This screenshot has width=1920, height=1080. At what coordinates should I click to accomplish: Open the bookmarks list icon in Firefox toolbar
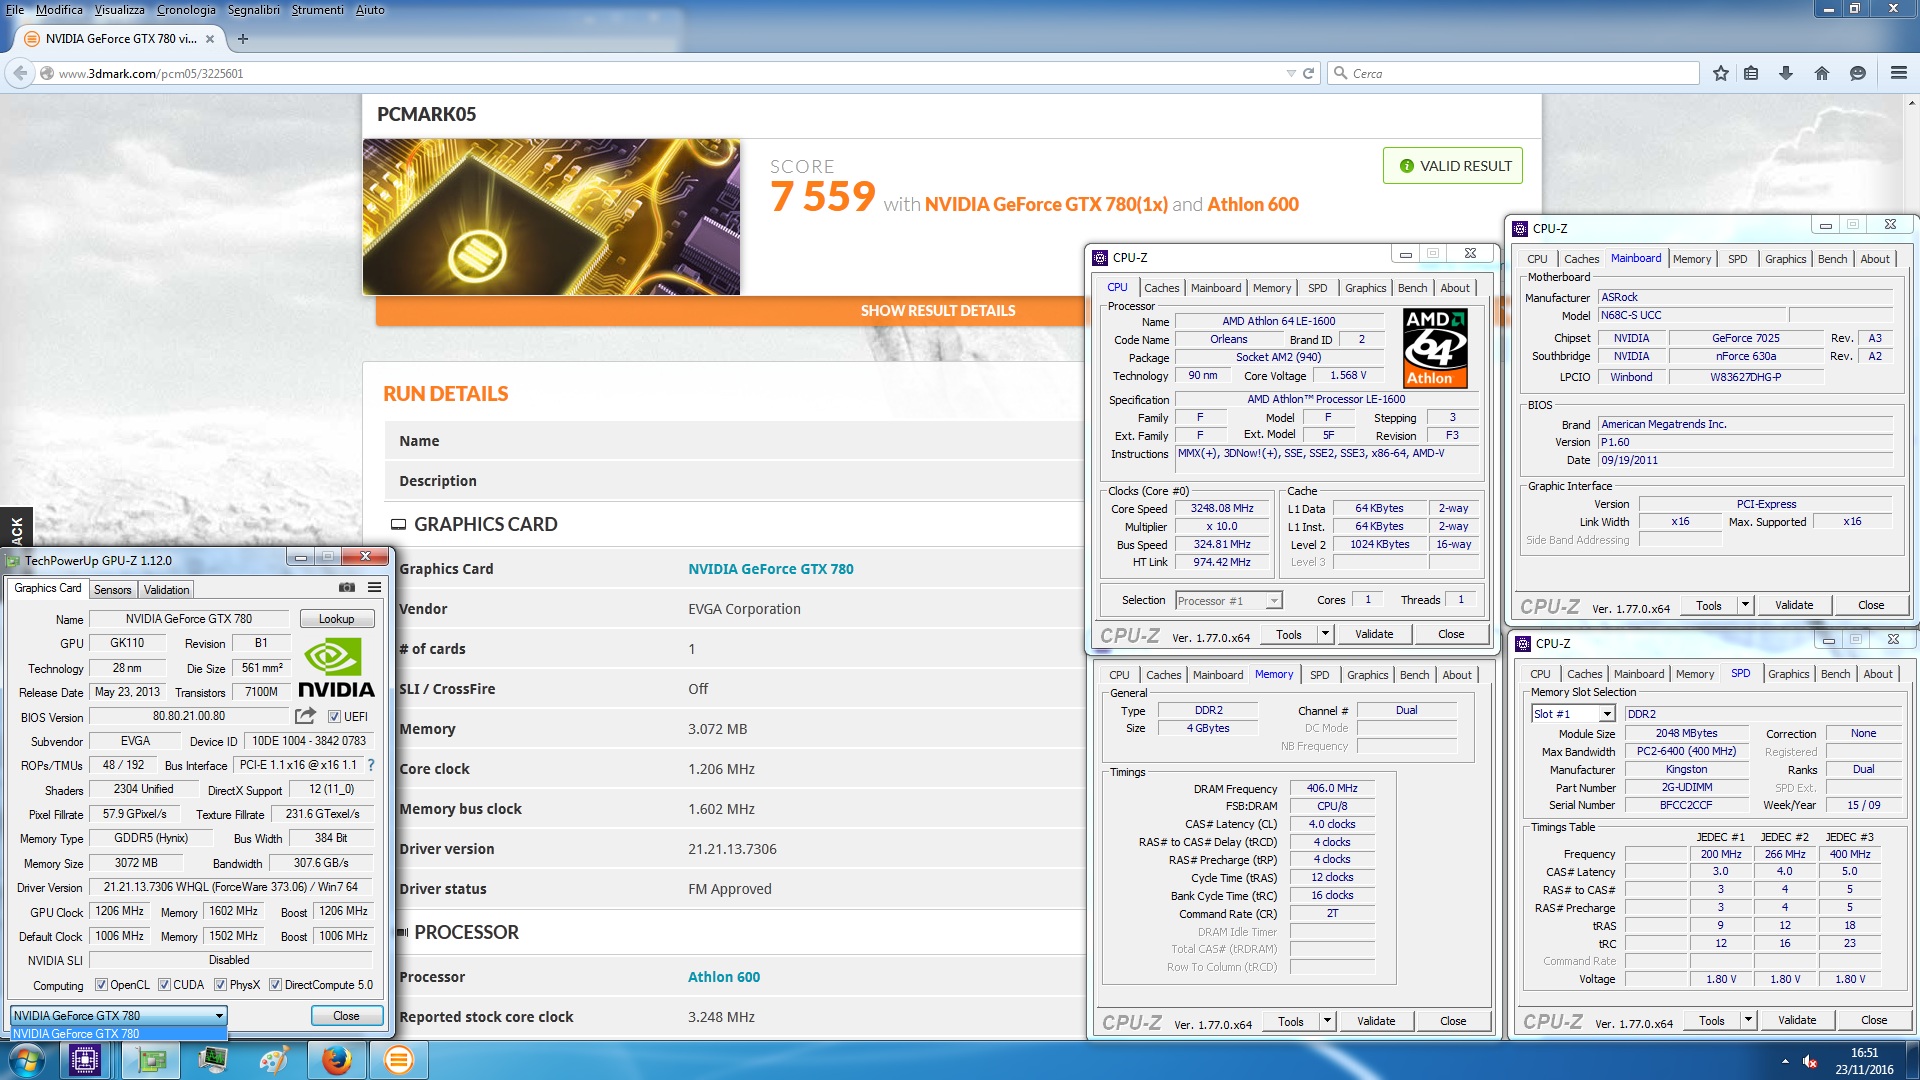point(1751,73)
